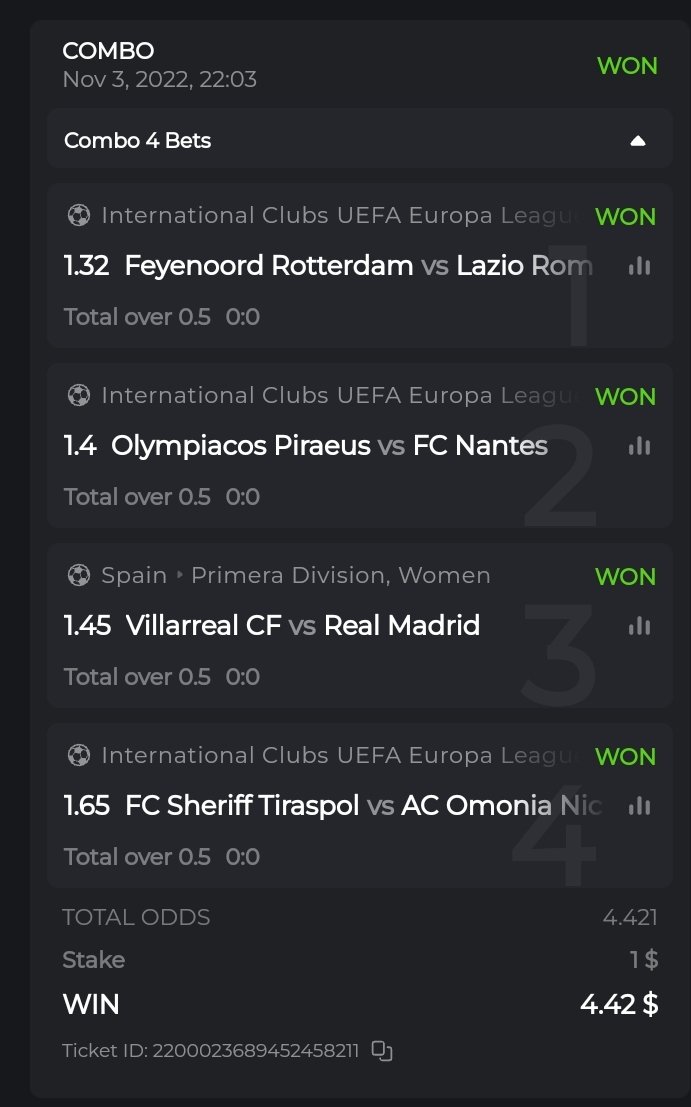Click the Ticket ID text

[210, 1051]
